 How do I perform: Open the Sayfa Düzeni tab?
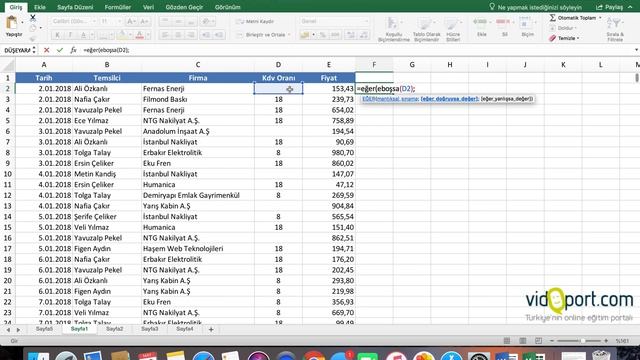(75, 7)
